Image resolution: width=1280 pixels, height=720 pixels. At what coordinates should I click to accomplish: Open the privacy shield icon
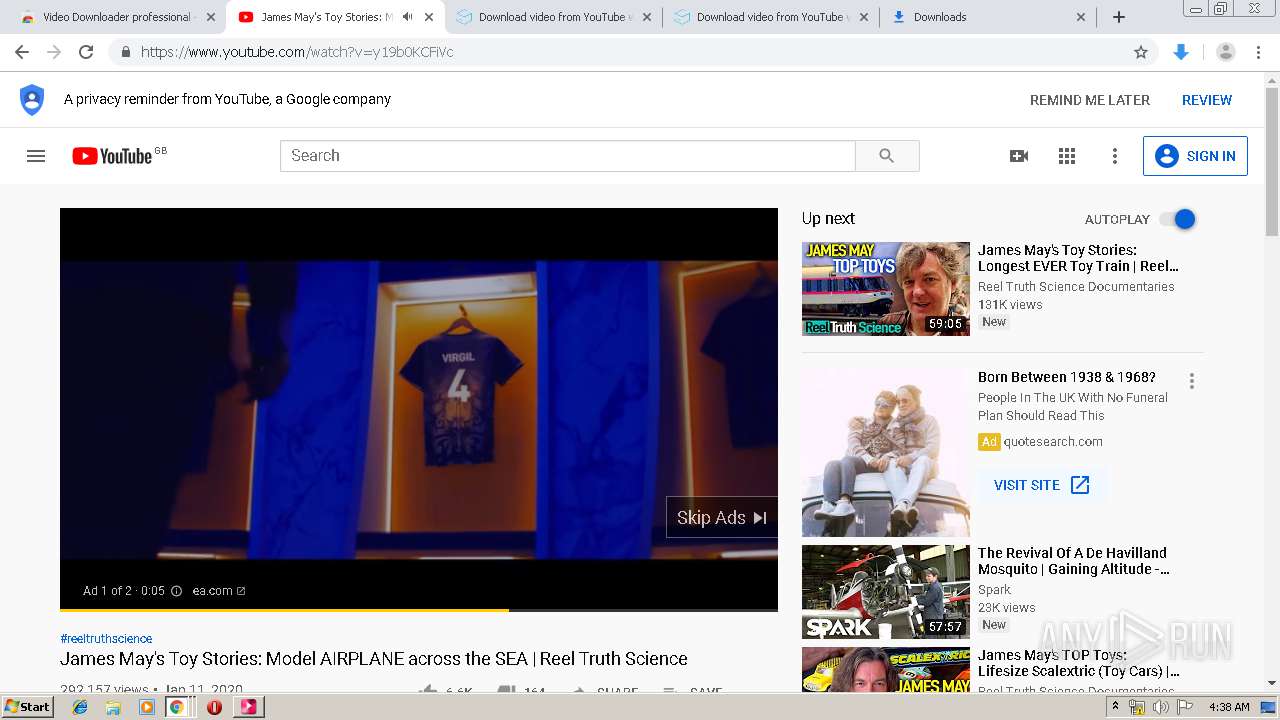point(32,100)
